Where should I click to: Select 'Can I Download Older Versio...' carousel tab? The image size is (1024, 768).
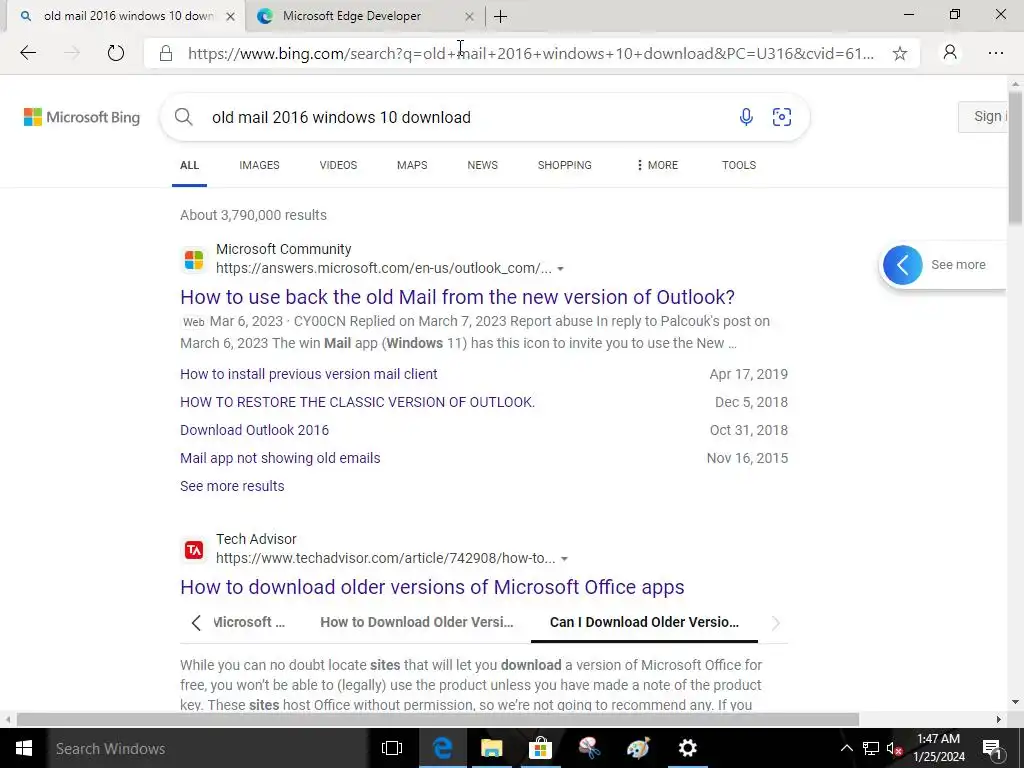pos(645,622)
